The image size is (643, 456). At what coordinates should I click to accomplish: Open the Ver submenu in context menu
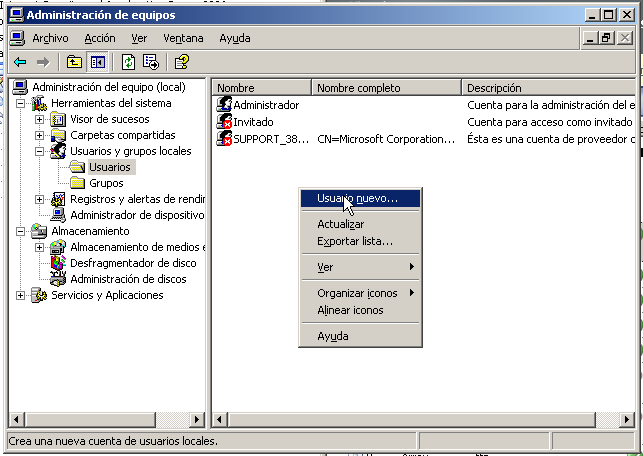coord(360,267)
